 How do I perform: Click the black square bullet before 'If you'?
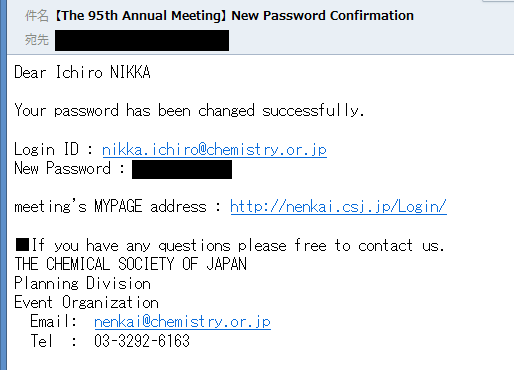(x=23, y=245)
